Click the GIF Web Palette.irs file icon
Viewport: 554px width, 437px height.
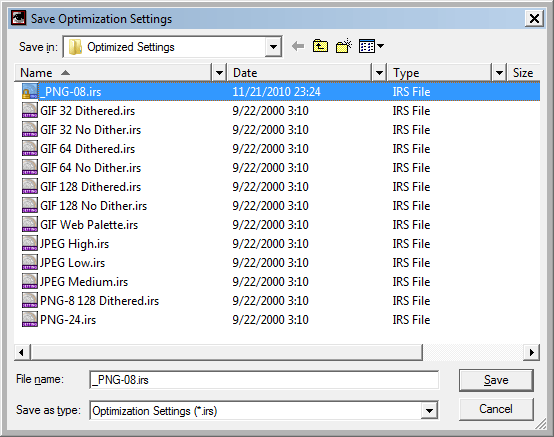(x=29, y=225)
